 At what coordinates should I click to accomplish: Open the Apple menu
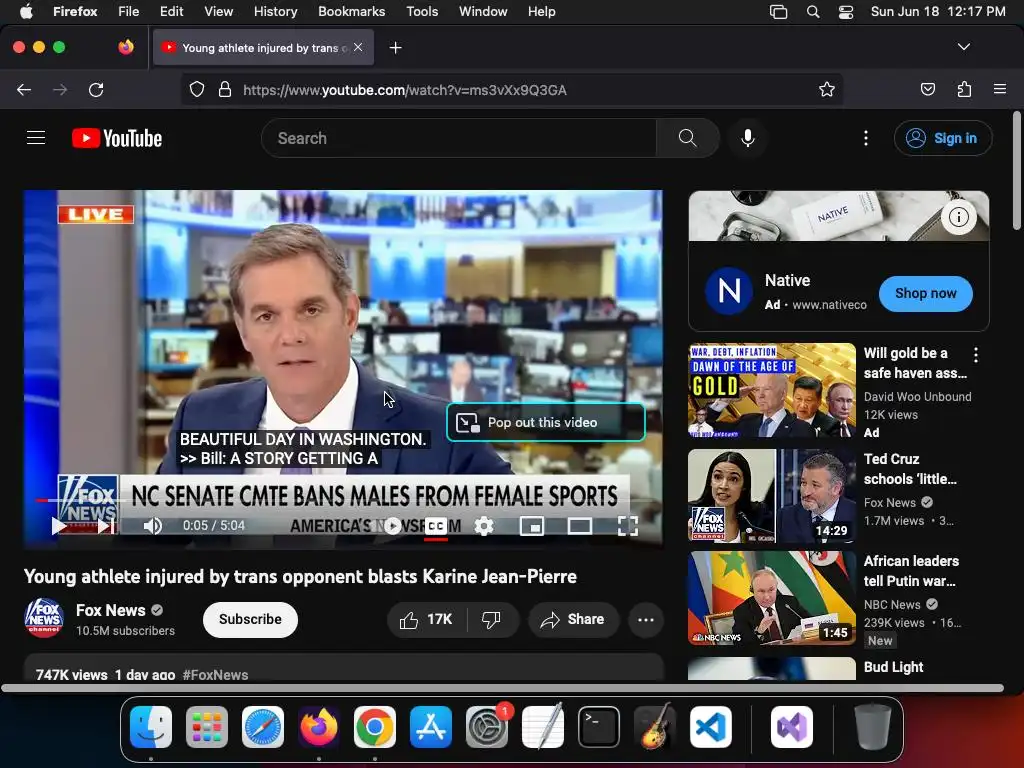pyautogui.click(x=25, y=11)
